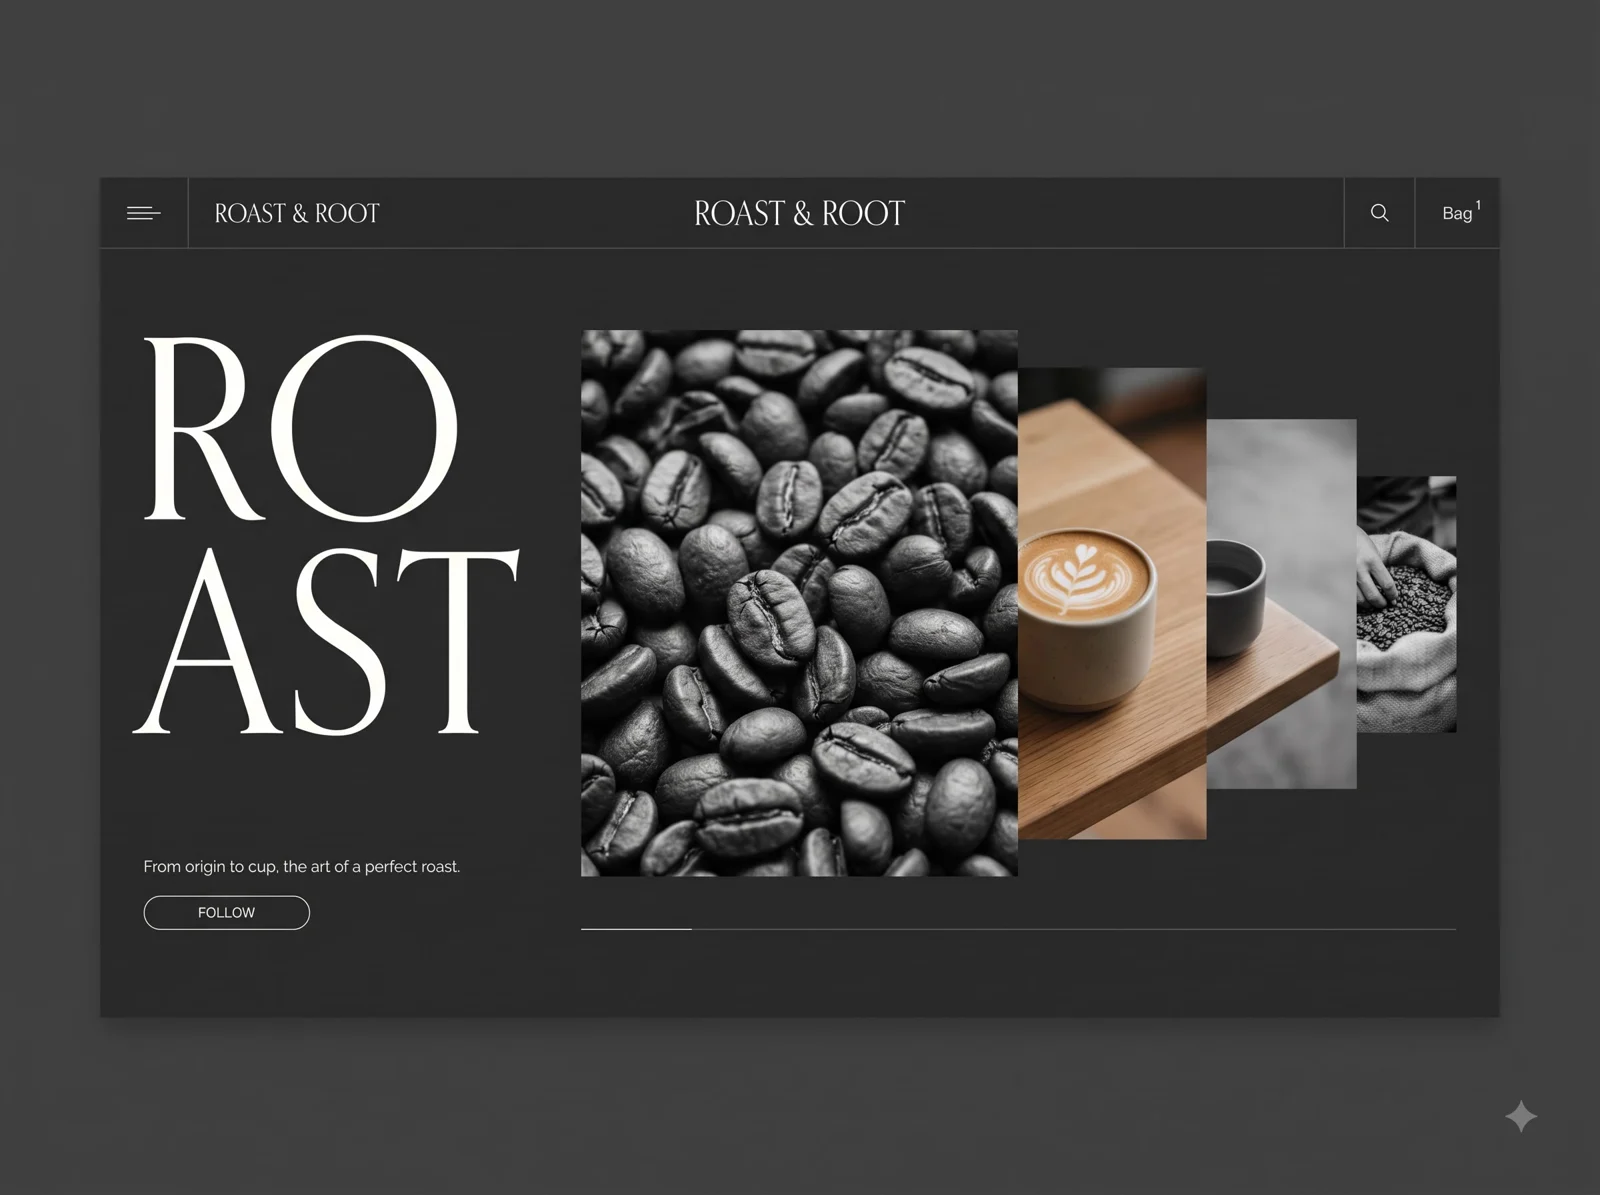Click the left-aligned ROAST & ROOT logo

tap(297, 213)
